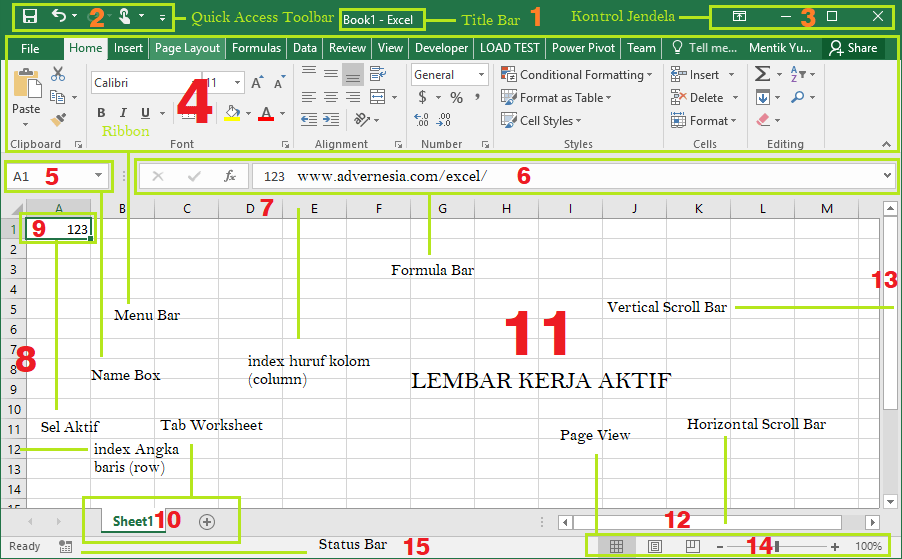Viewport: 902px width, 559px height.
Task: Add a new sheet with the plus icon
Action: point(207,522)
